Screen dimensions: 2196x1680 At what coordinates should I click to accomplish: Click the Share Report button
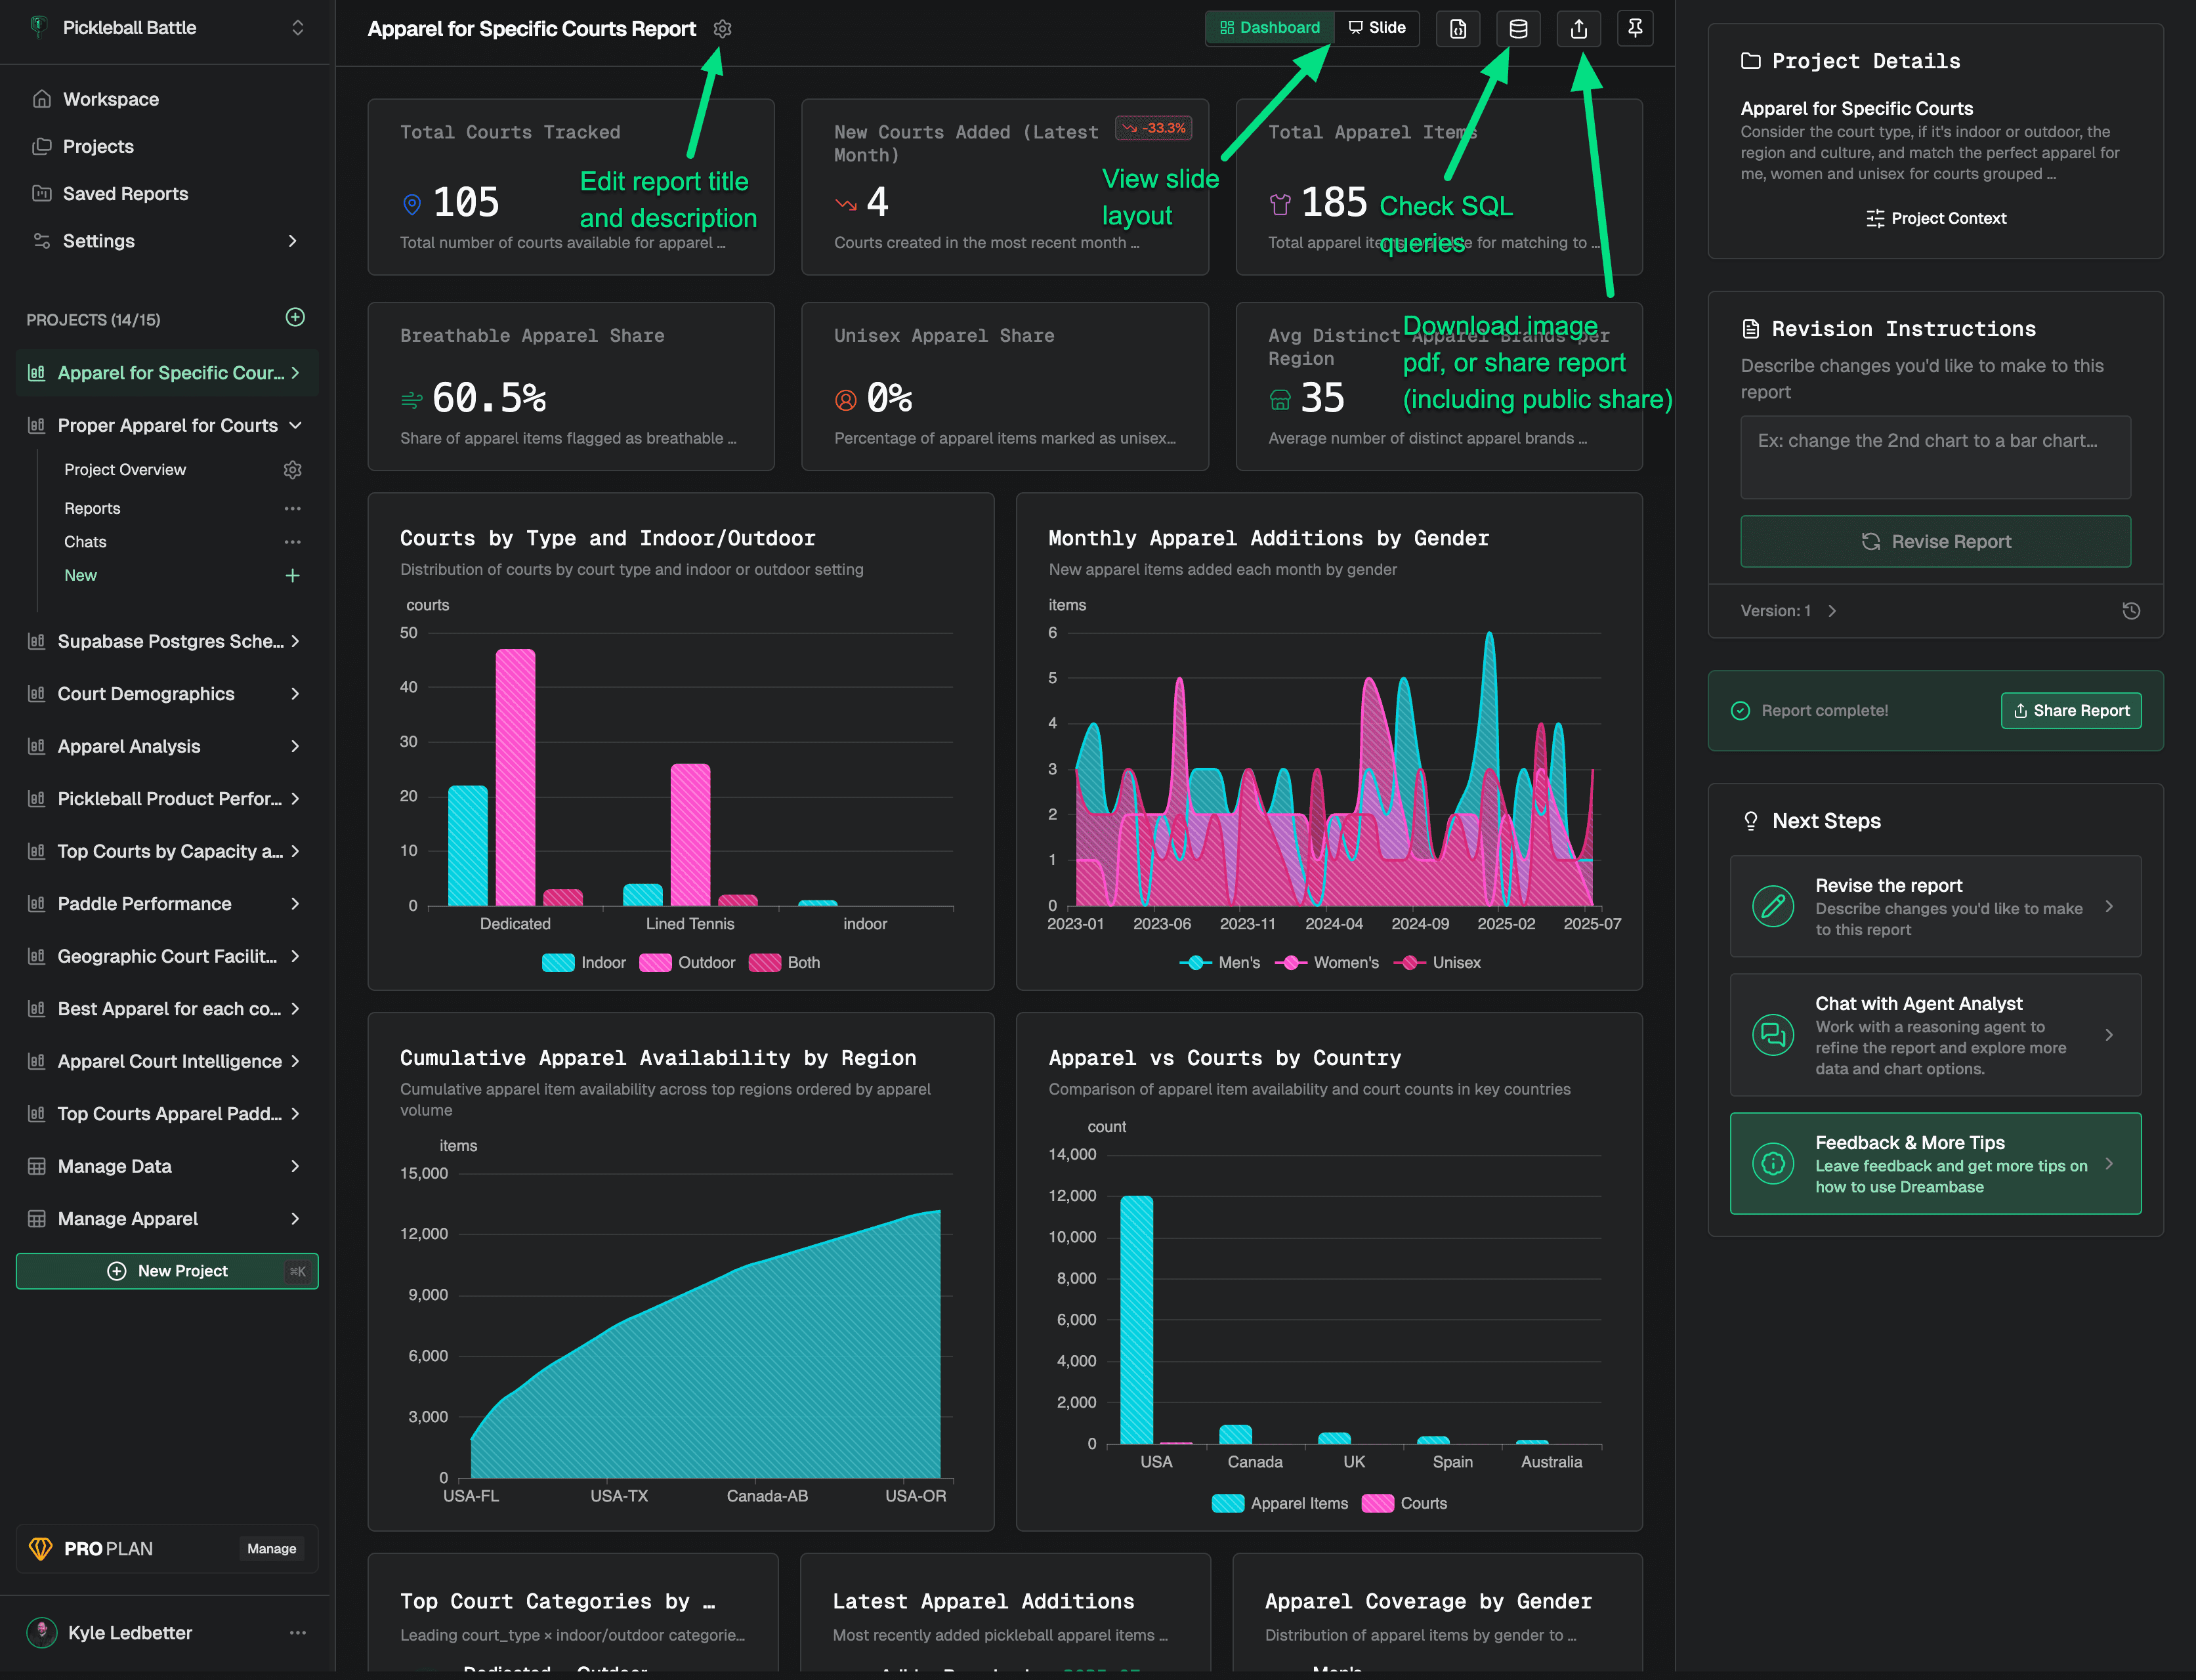2070,711
